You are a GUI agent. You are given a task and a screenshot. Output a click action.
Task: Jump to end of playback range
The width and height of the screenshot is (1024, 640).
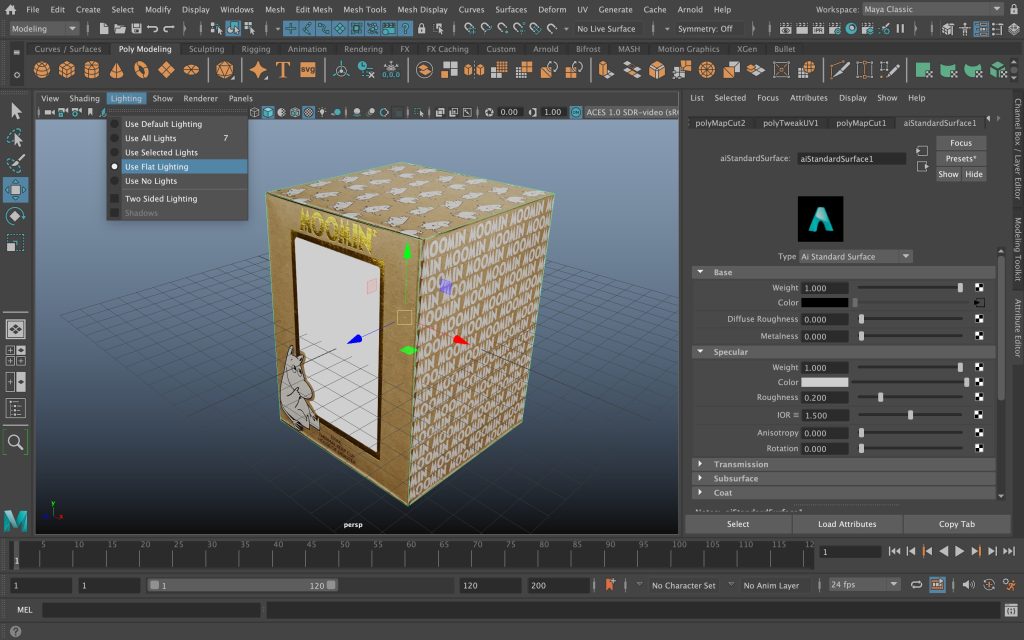coord(1009,552)
